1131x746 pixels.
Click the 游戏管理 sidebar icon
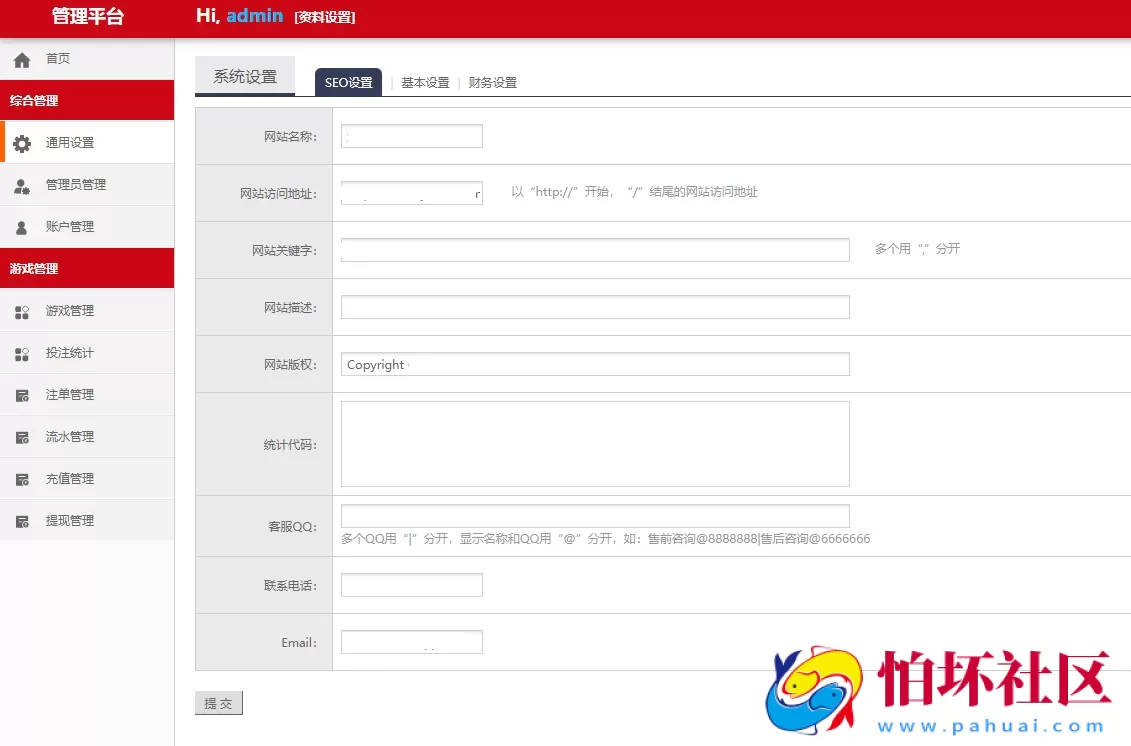pyautogui.click(x=22, y=312)
